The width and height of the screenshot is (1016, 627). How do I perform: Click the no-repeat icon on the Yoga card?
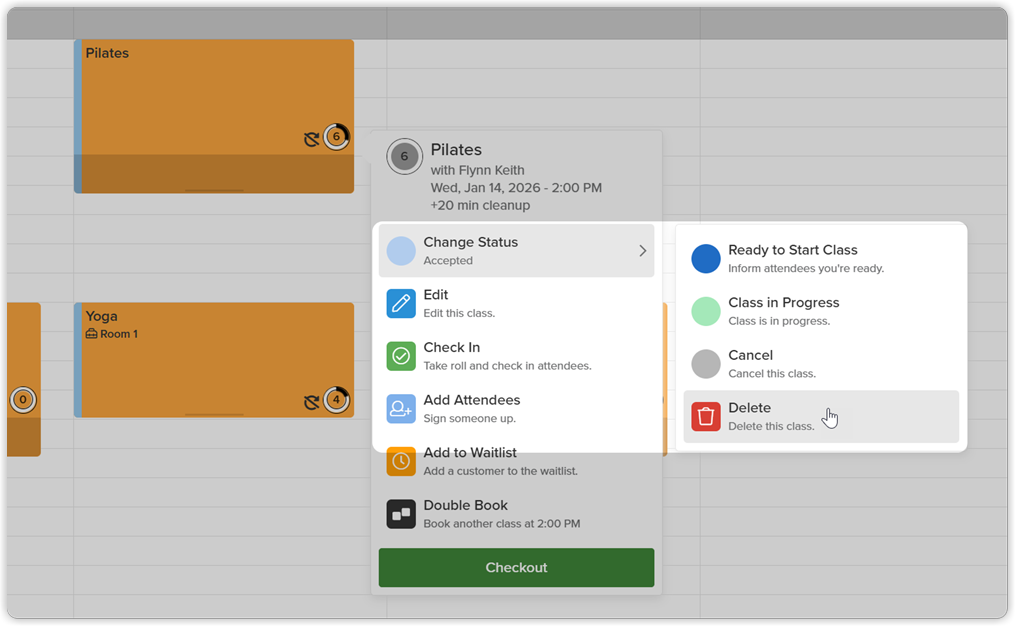click(x=312, y=402)
